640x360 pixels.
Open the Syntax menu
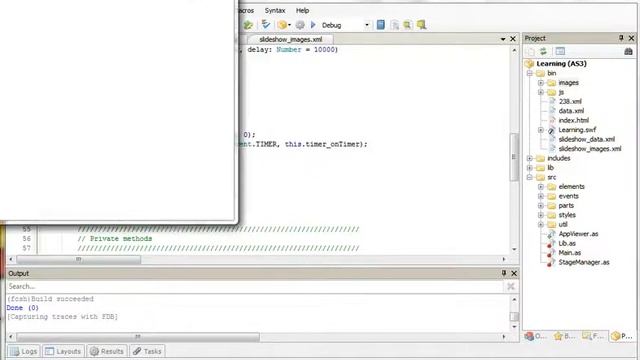[x=275, y=10]
